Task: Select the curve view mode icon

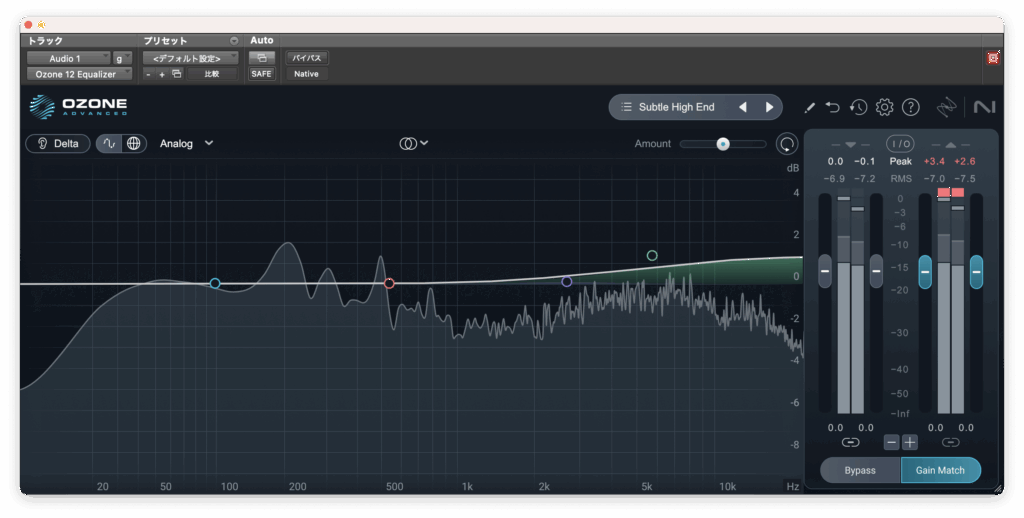Action: pos(110,143)
